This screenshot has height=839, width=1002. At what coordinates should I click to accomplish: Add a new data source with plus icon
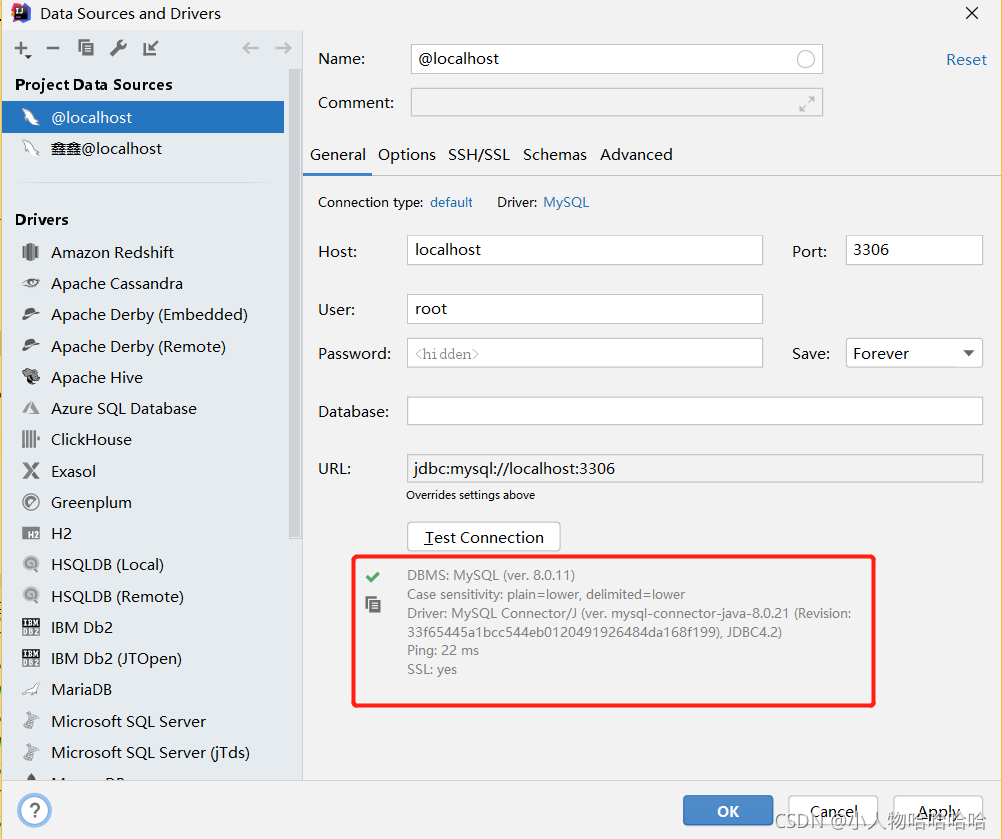[x=22, y=49]
